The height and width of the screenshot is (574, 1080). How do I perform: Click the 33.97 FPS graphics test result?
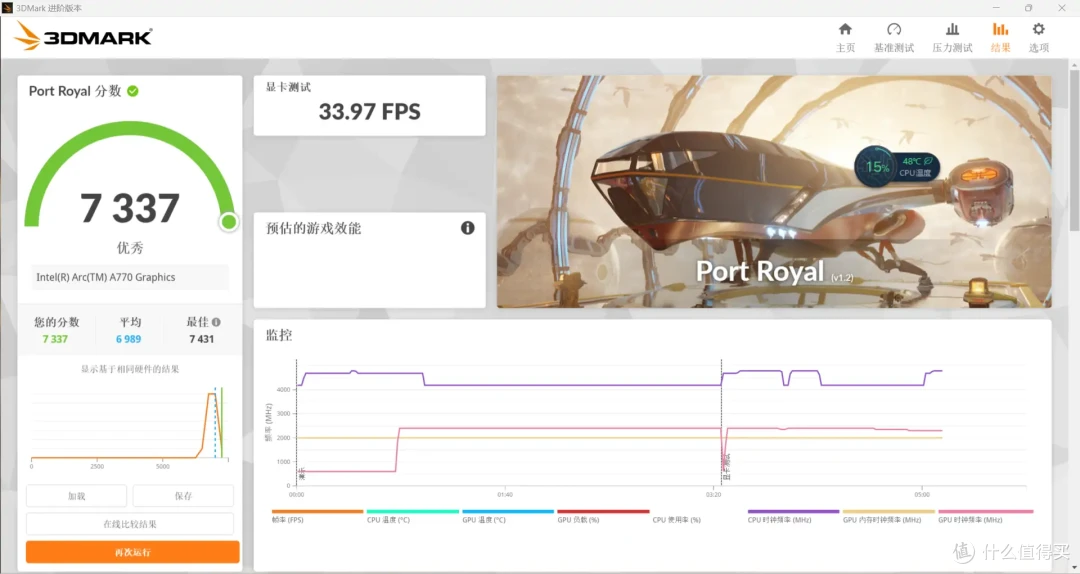[369, 111]
